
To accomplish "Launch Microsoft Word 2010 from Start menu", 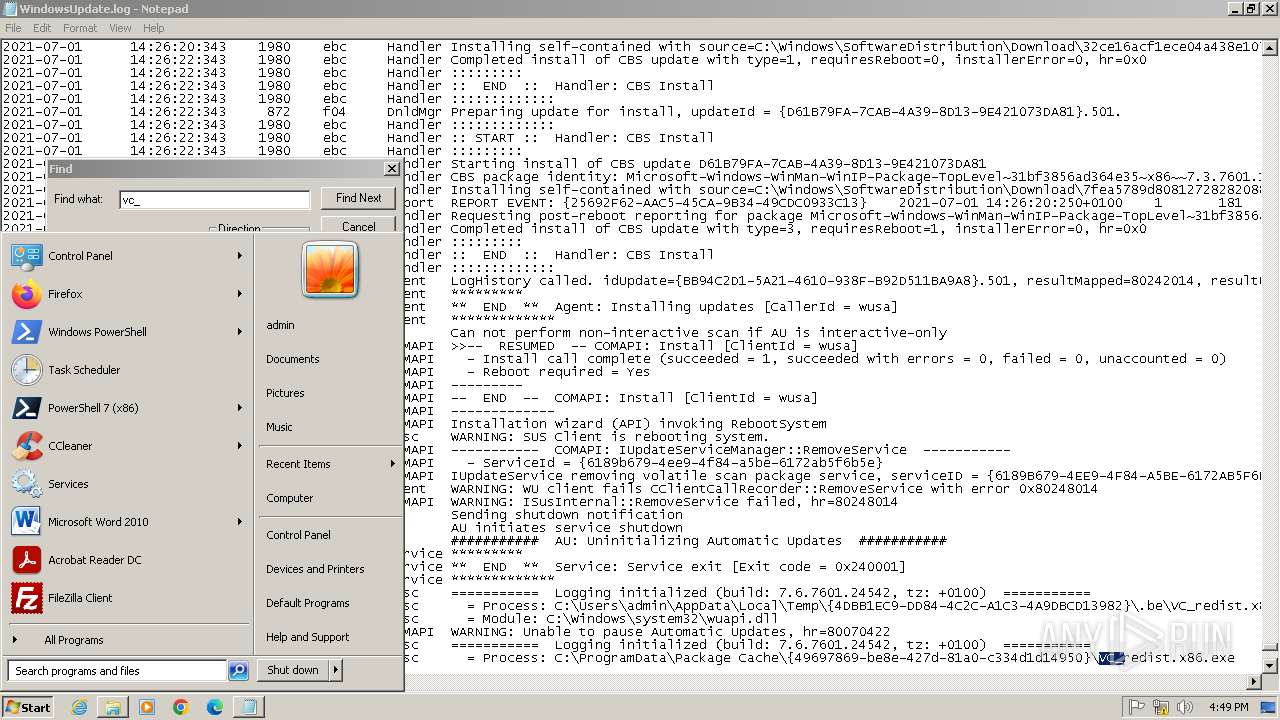I will [x=27, y=522].
